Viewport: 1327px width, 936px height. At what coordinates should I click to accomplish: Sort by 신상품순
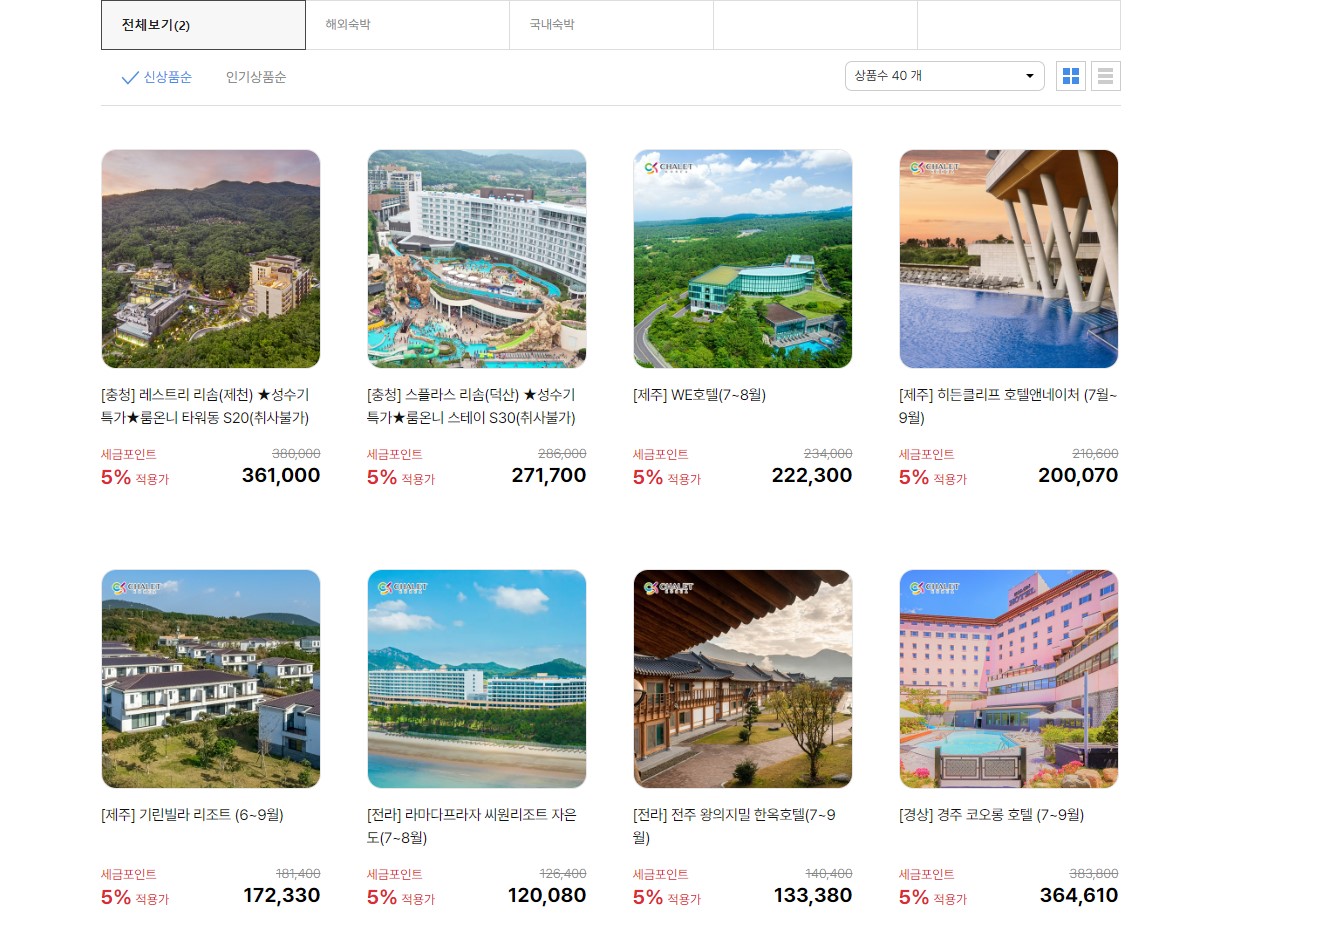[168, 77]
